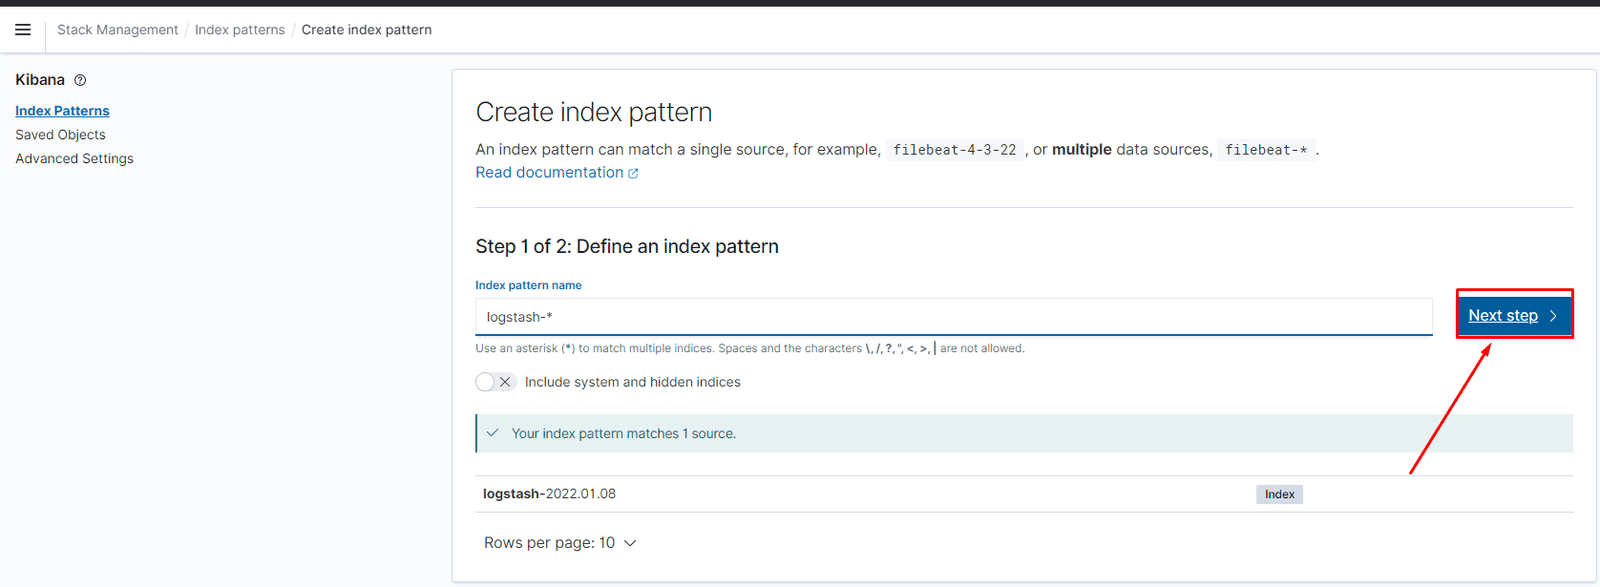Open the hamburger navigation menu
The image size is (1600, 587).
[x=23, y=30]
